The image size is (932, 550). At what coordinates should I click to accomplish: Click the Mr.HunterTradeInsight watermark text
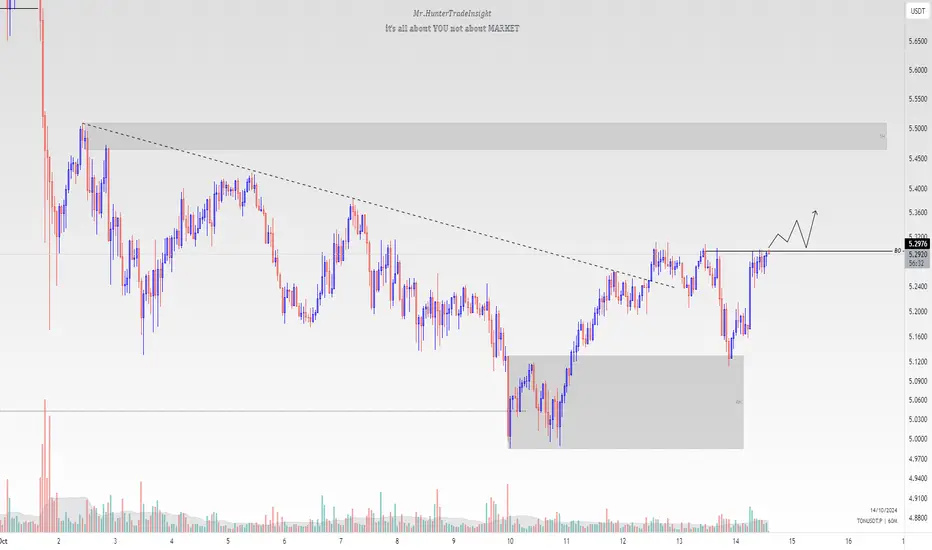(452, 13)
